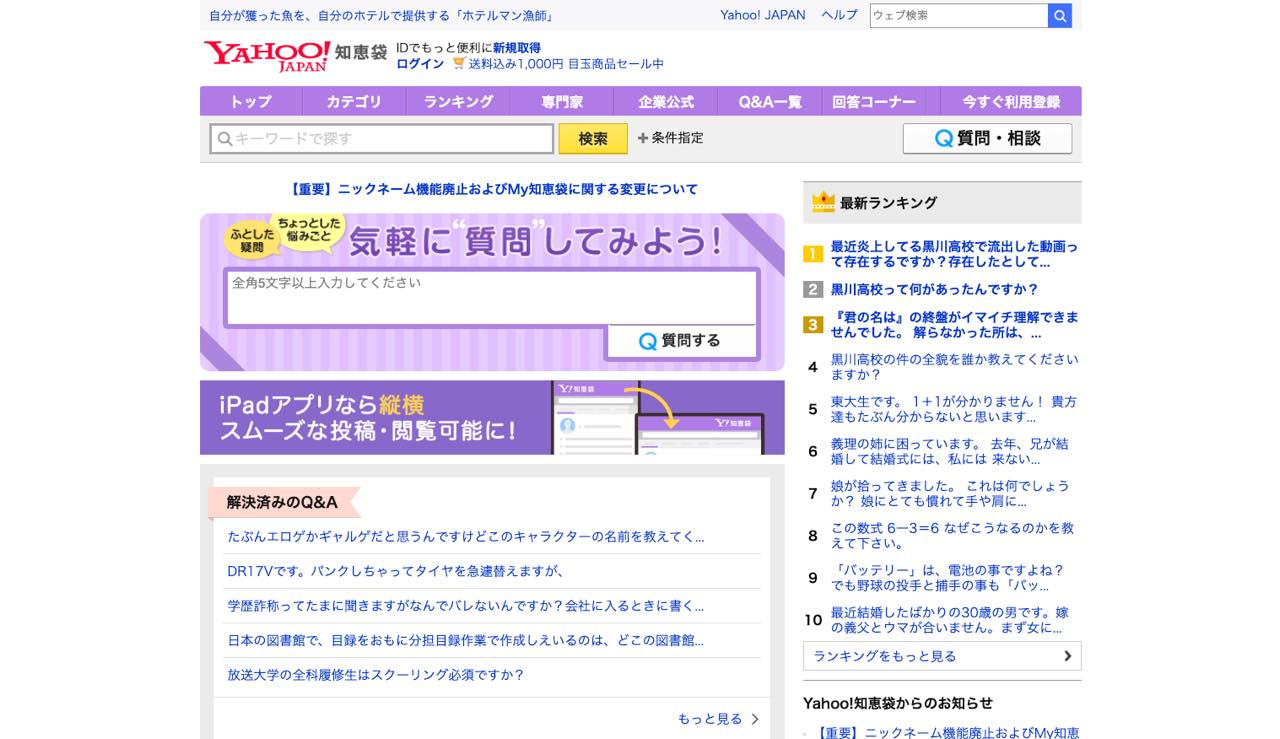This screenshot has width=1280, height=739.
Task: Click the shopping cart sale icon
Action: pos(459,63)
